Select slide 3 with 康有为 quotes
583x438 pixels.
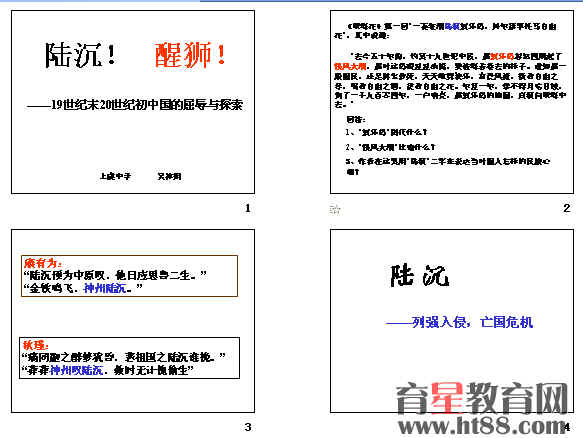[133, 321]
